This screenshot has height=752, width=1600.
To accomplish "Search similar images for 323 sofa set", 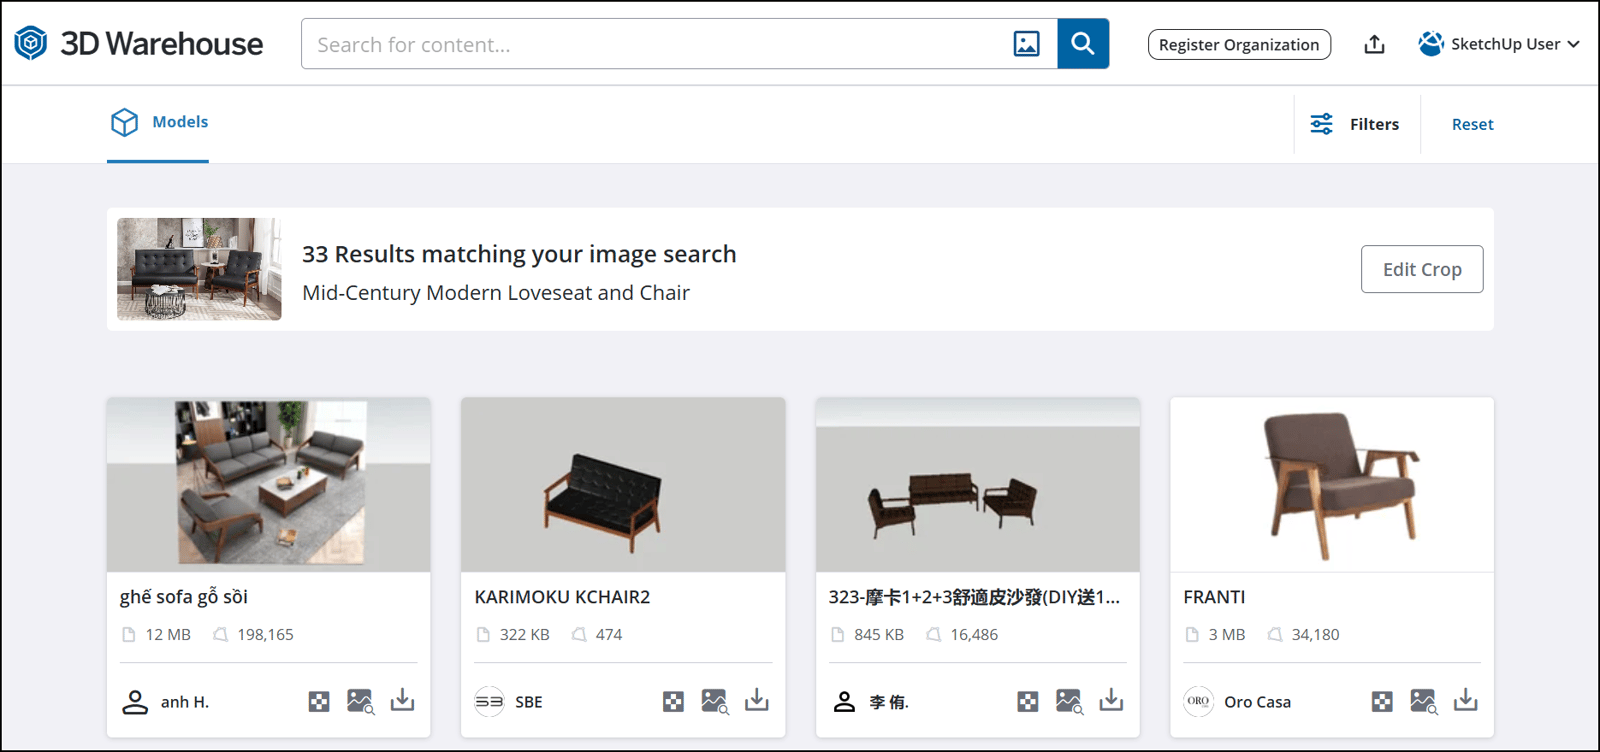I will [x=1069, y=701].
